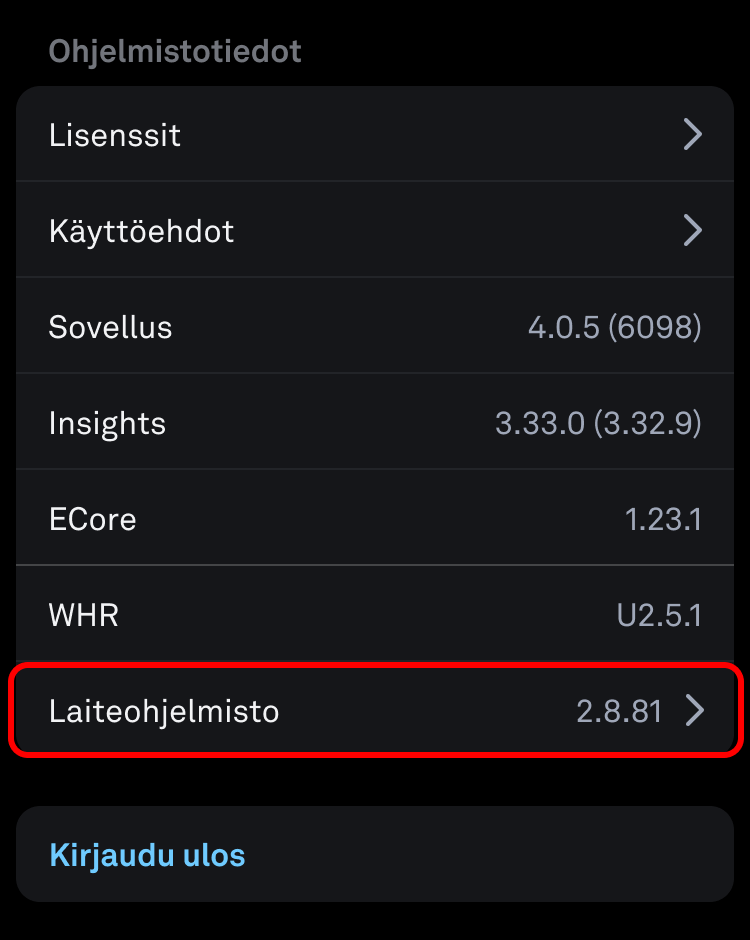Image resolution: width=750 pixels, height=940 pixels.
Task: Click the ECore version 1.23.1
Action: click(663, 520)
